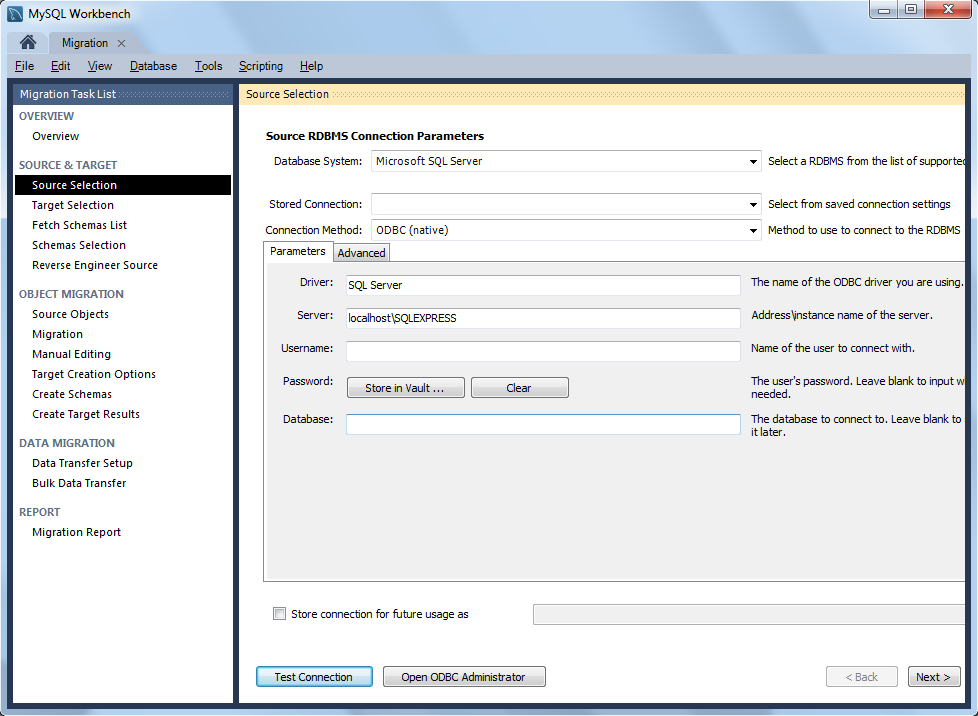
Task: Click the SOURCE & TARGET section heading
Action: [68, 165]
